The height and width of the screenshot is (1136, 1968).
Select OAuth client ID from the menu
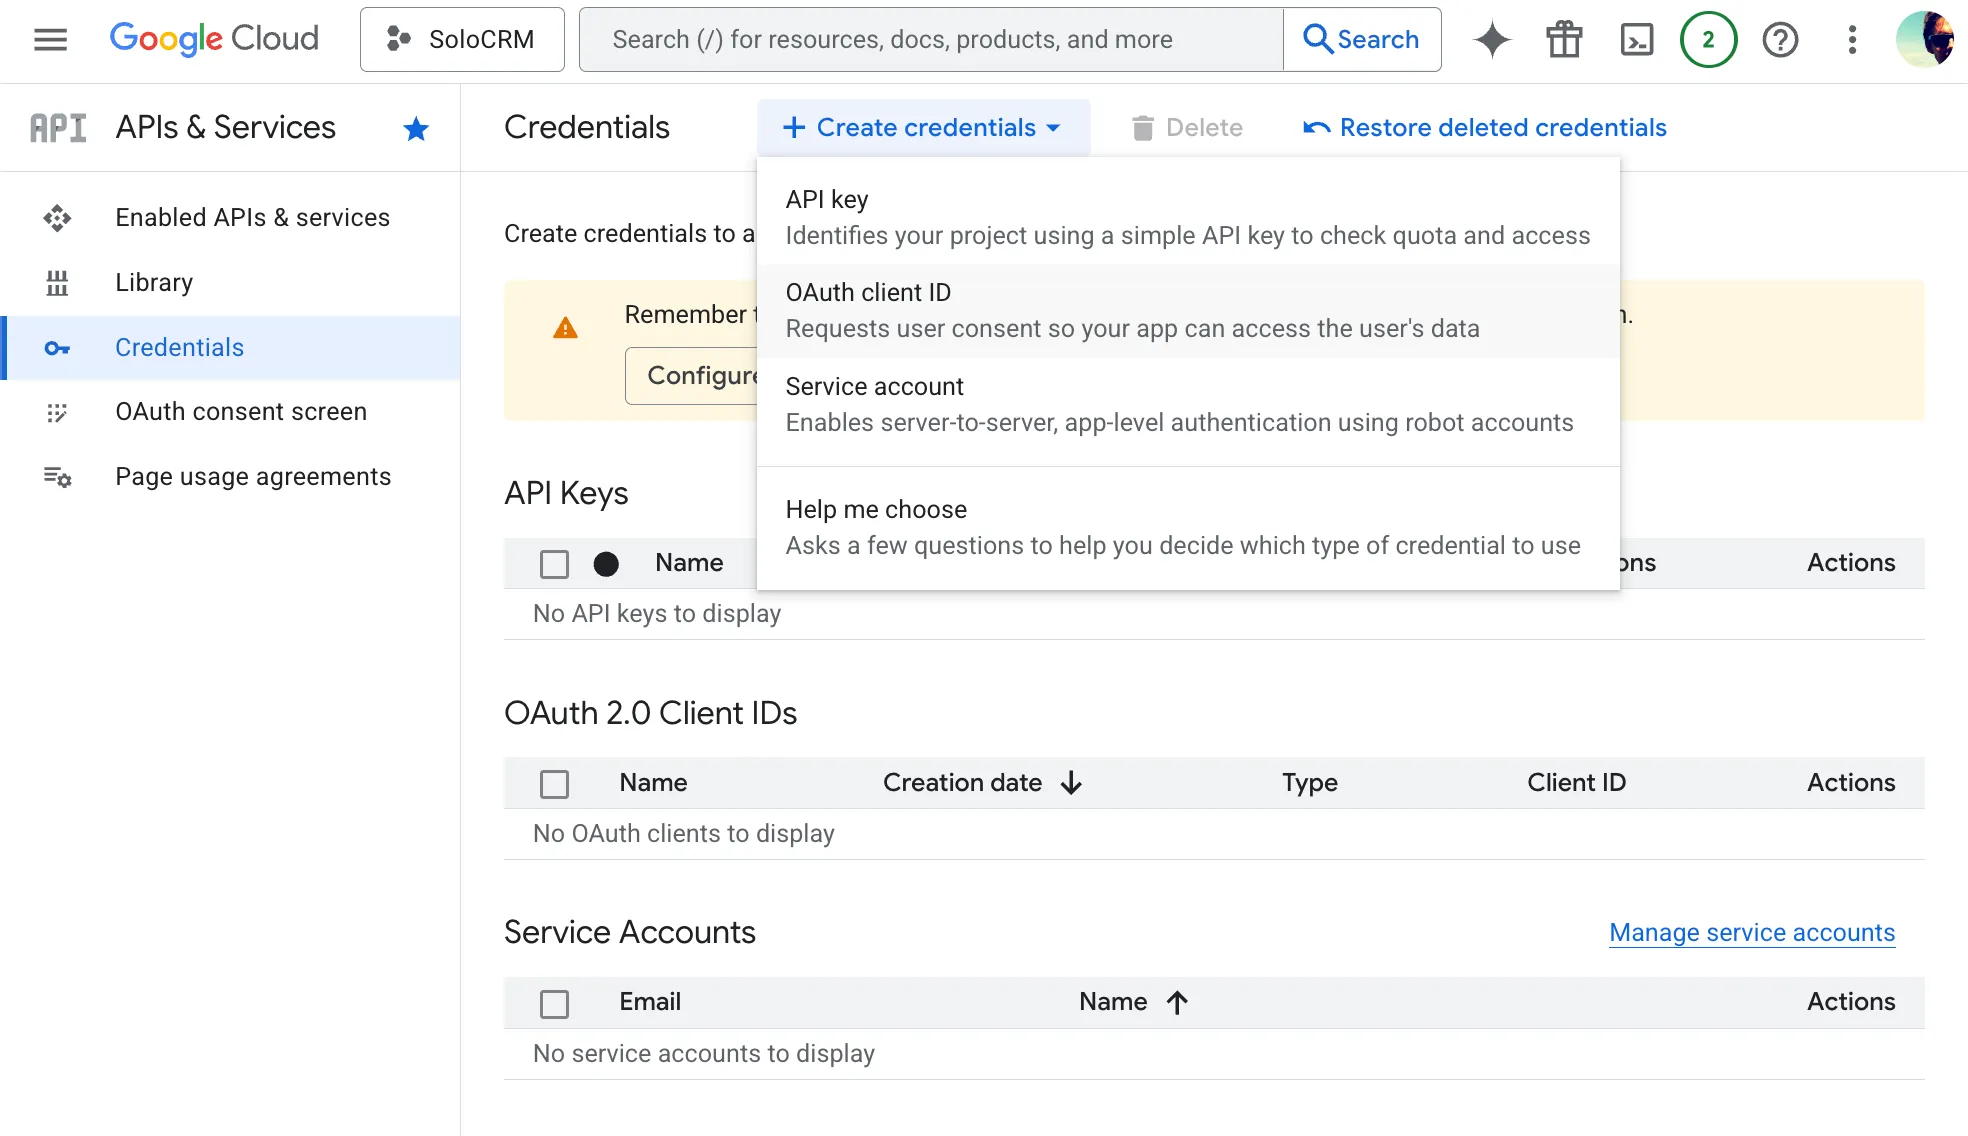click(x=868, y=292)
